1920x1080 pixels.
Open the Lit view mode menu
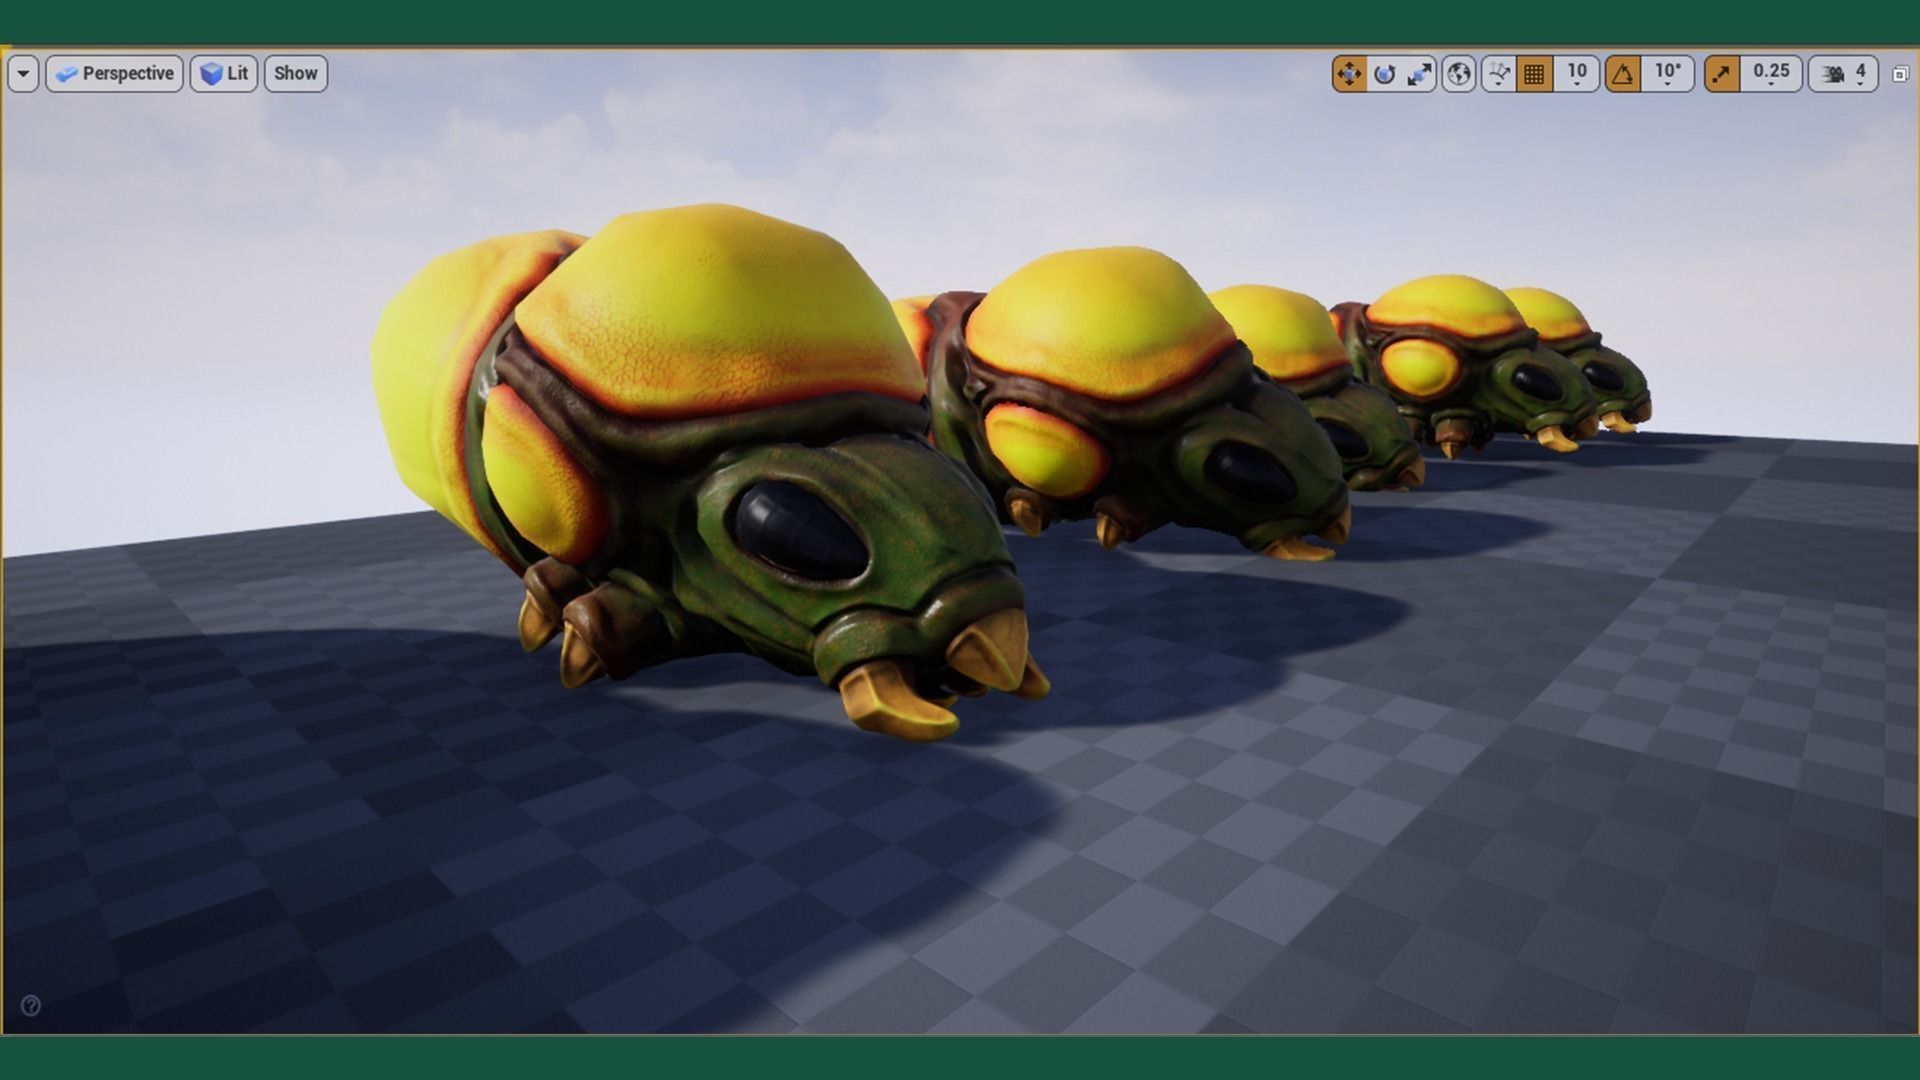[223, 73]
